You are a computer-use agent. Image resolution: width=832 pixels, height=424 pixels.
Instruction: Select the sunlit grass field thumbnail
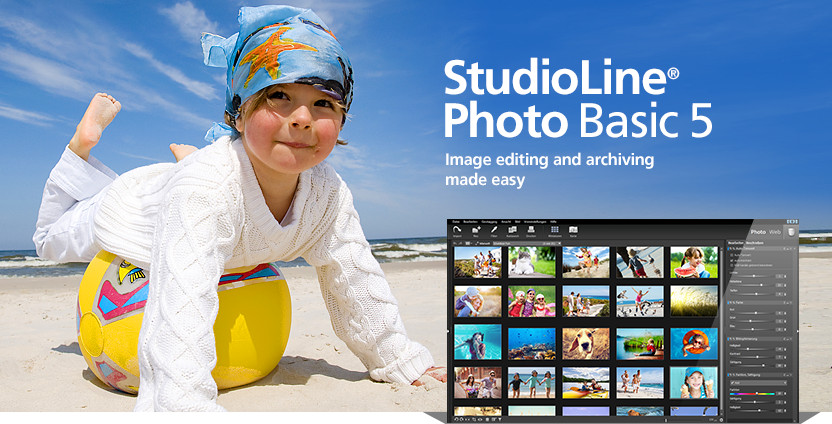[x=694, y=301]
